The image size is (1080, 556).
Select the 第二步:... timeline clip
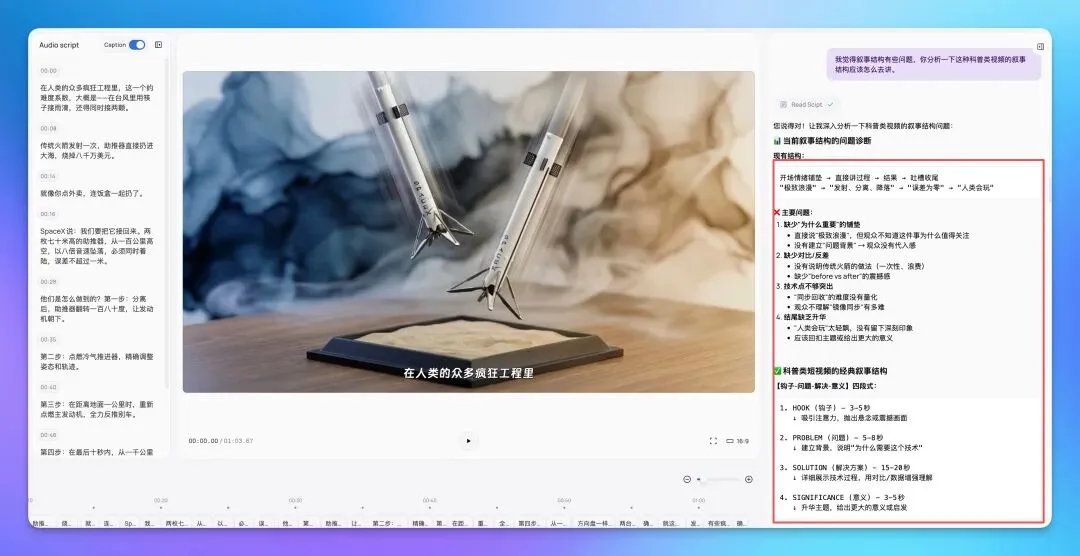pyautogui.click(x=388, y=524)
